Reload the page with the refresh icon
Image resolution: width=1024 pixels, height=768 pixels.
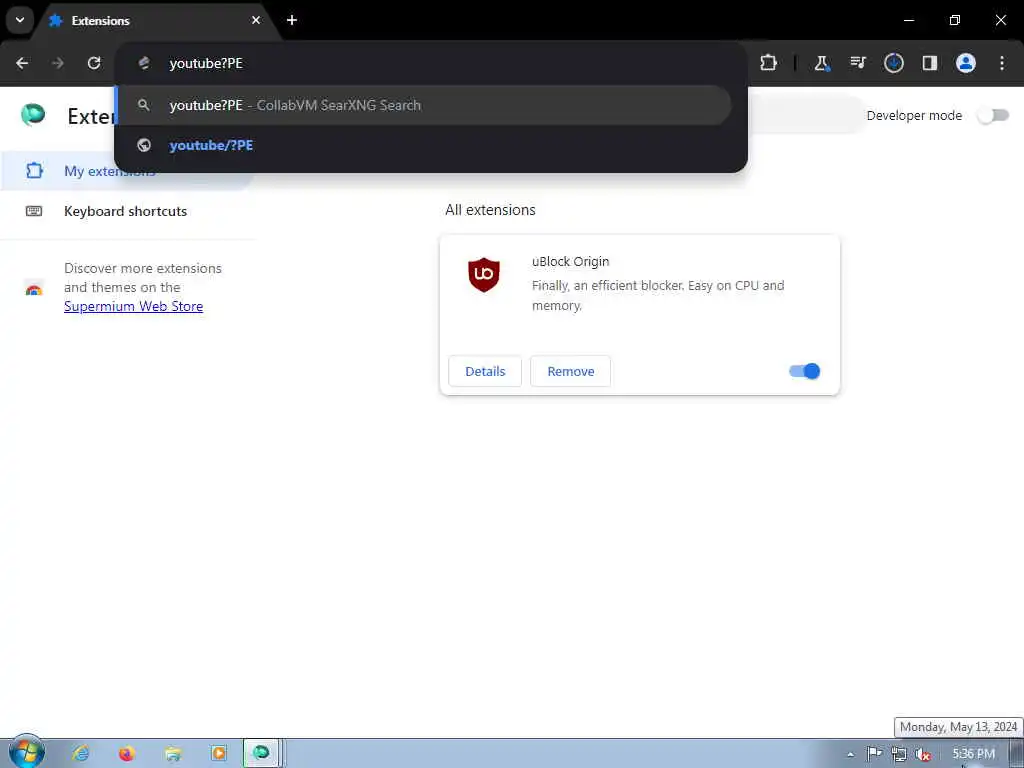pos(94,63)
